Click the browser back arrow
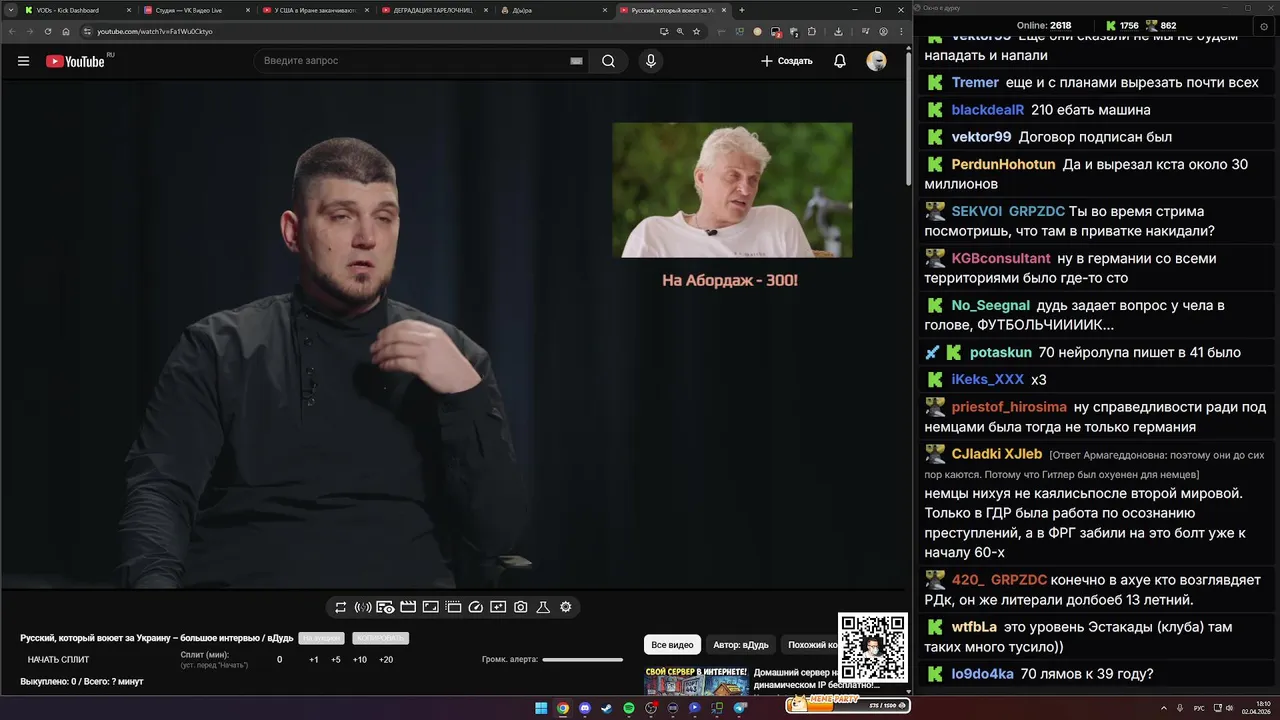The width and height of the screenshot is (1280, 720). point(13,31)
